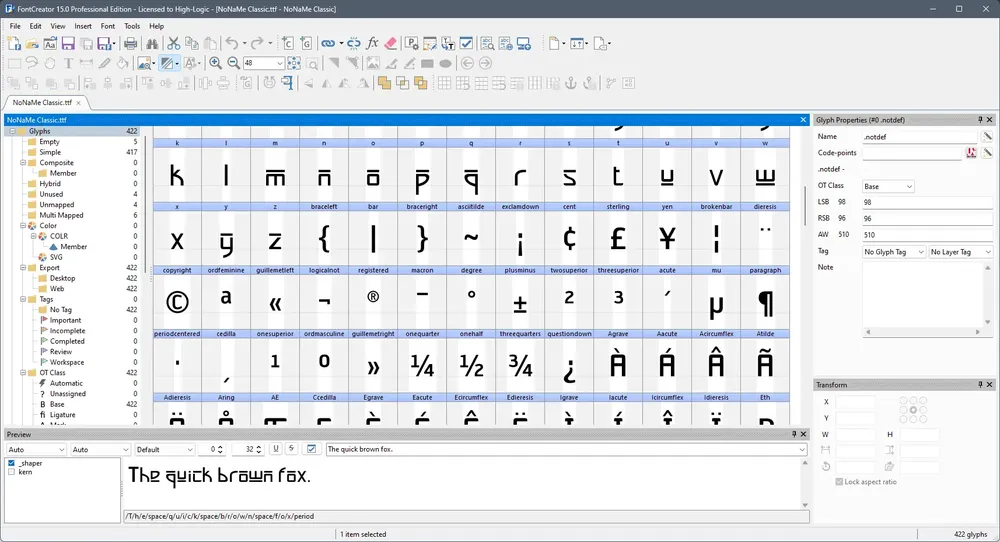The image size is (1000, 542).
Task: Click the fx glyph transformer icon
Action: (x=372, y=43)
